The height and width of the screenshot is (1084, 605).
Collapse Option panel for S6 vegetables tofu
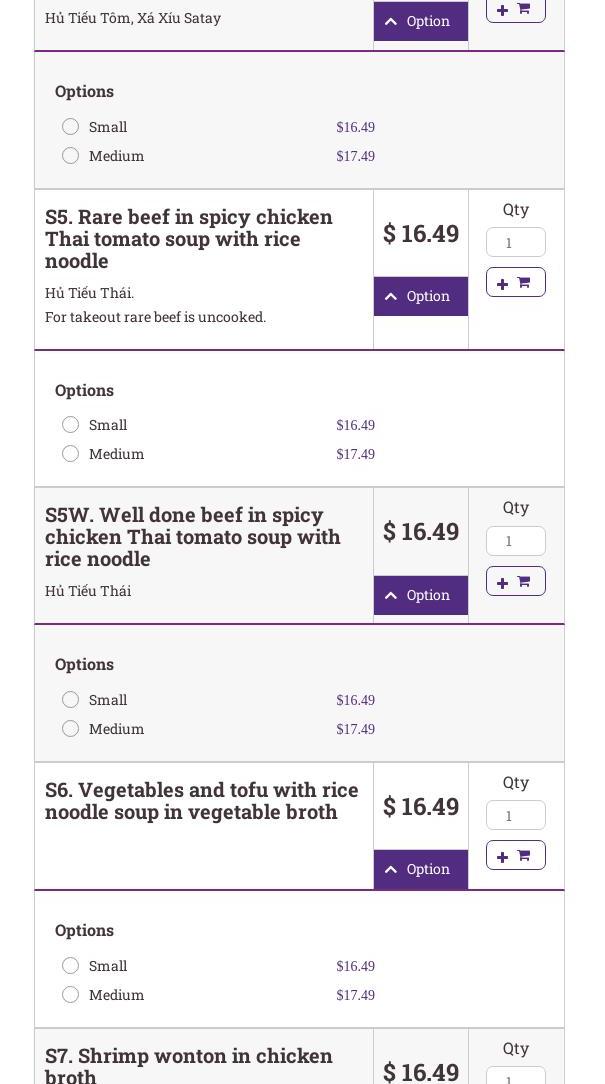tap(420, 869)
